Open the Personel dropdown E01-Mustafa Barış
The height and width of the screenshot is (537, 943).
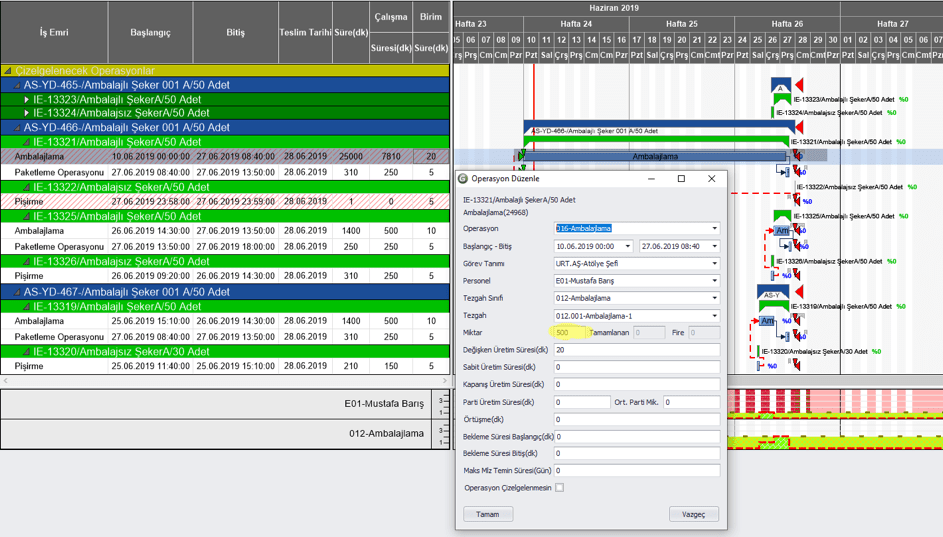(714, 281)
